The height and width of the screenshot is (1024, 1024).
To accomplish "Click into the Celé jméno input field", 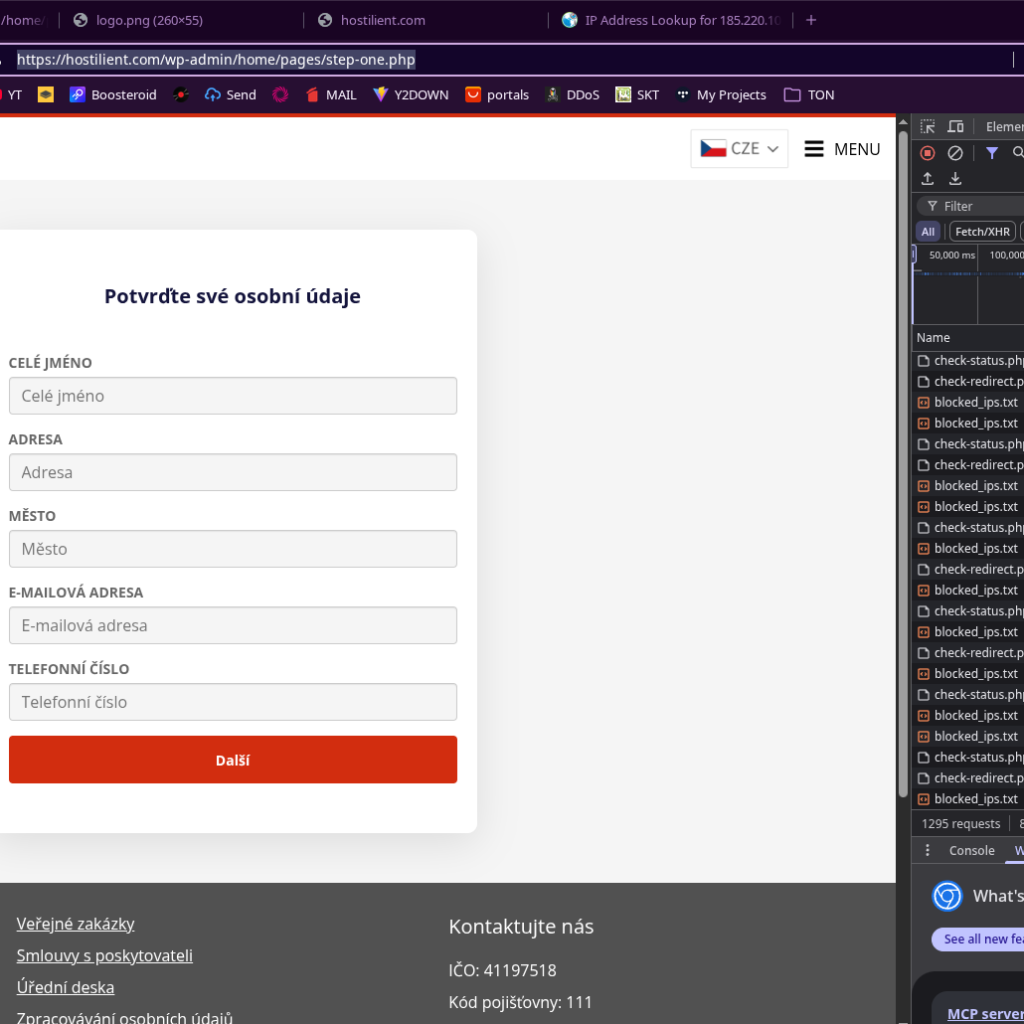I will pos(232,396).
